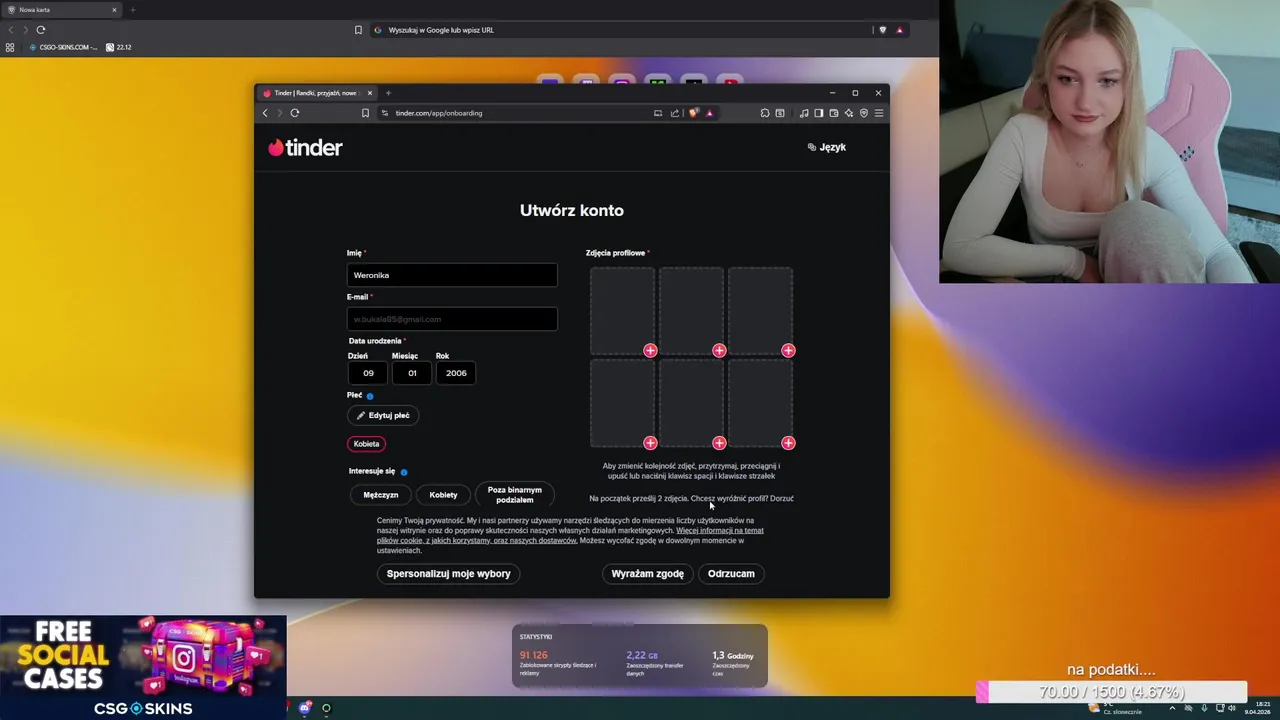Viewport: 1280px width, 720px height.
Task: Open the share icon in Tinder address bar
Action: tap(675, 113)
